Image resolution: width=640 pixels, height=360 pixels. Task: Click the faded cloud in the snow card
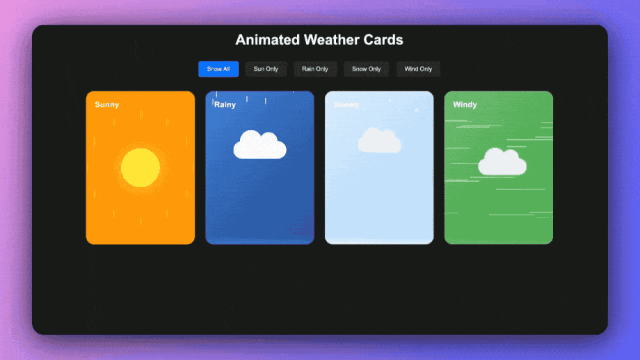tap(379, 140)
